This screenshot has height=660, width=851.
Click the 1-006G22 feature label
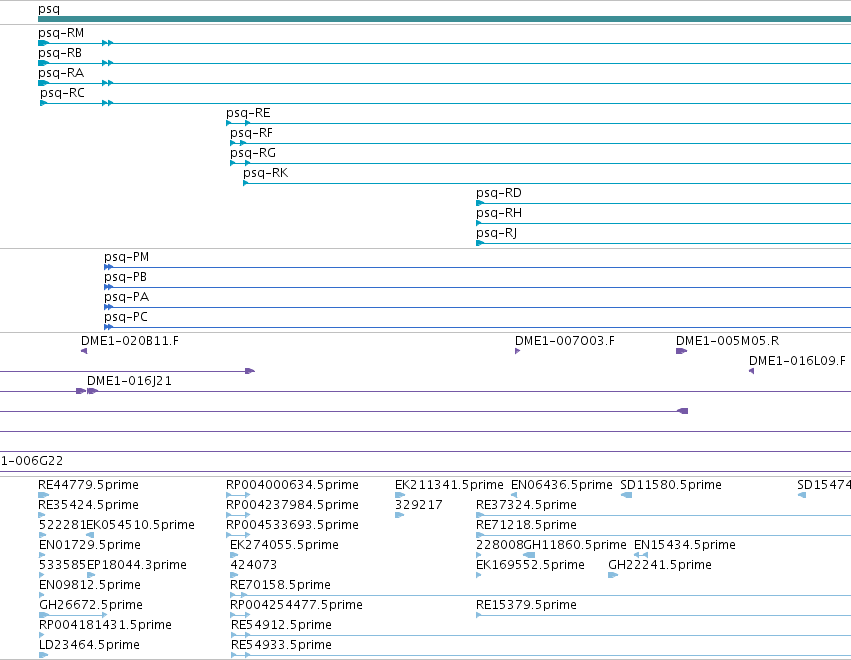31,461
